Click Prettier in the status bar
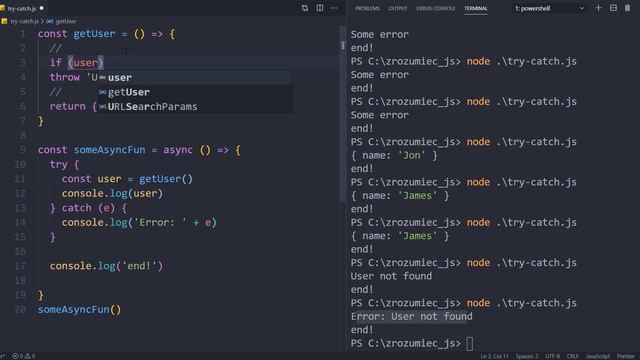The image size is (640, 360). (x=625, y=356)
